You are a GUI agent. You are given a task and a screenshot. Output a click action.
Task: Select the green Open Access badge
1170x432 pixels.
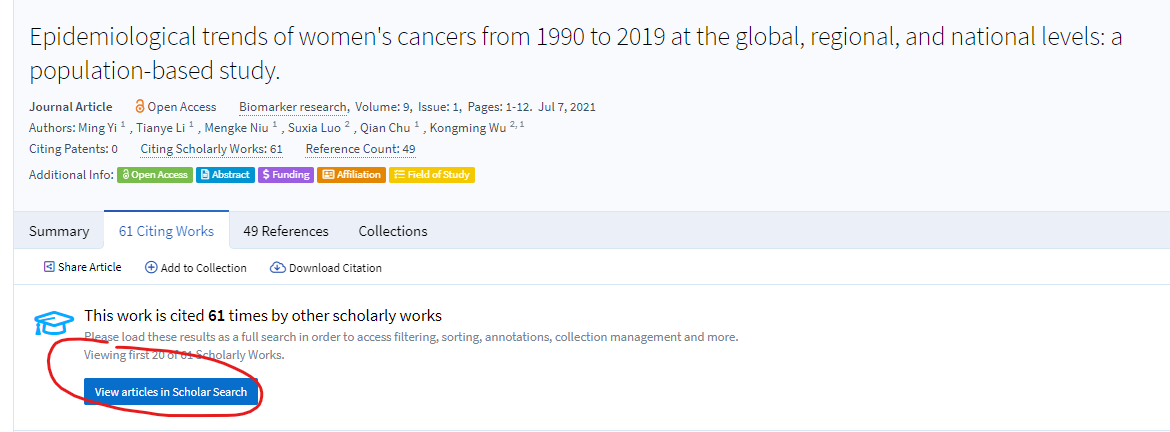(155, 175)
